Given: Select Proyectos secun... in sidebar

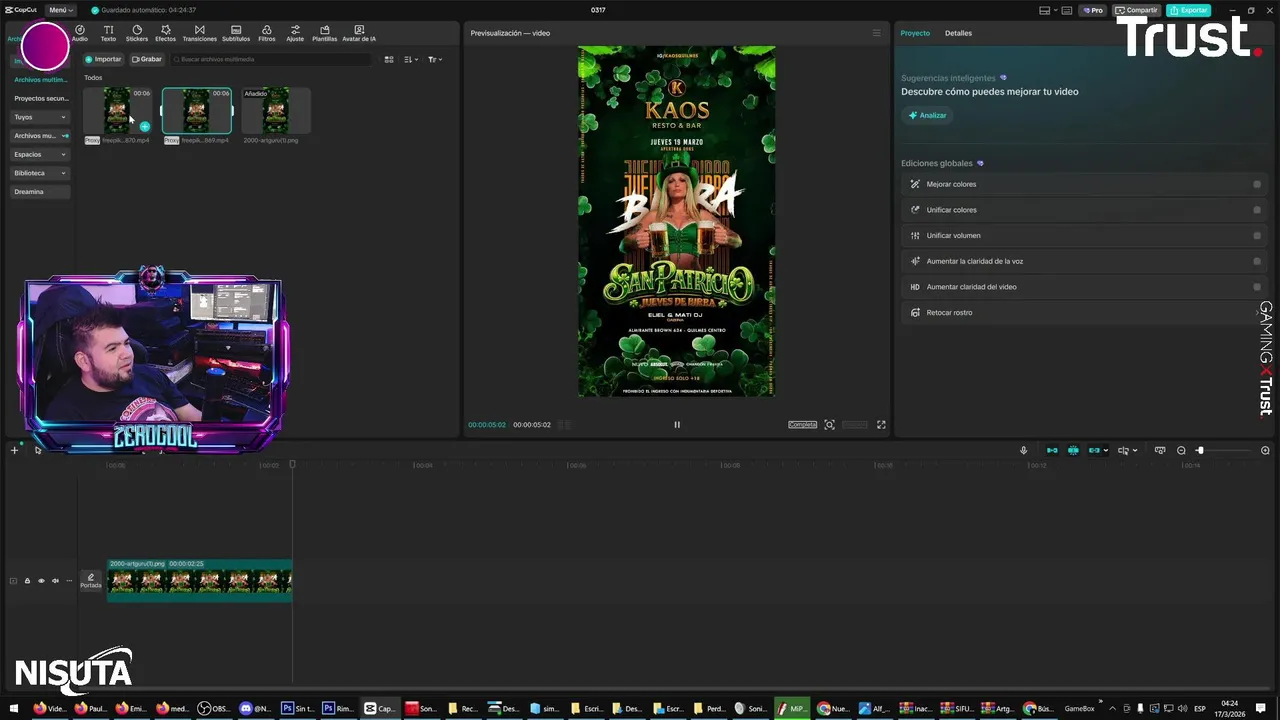Looking at the screenshot, I should [41, 98].
